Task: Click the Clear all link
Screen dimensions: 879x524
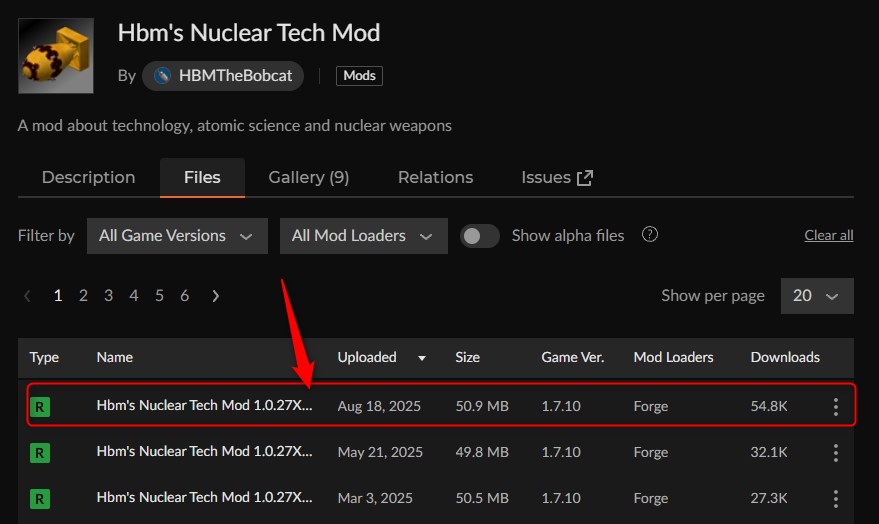Action: coord(829,235)
